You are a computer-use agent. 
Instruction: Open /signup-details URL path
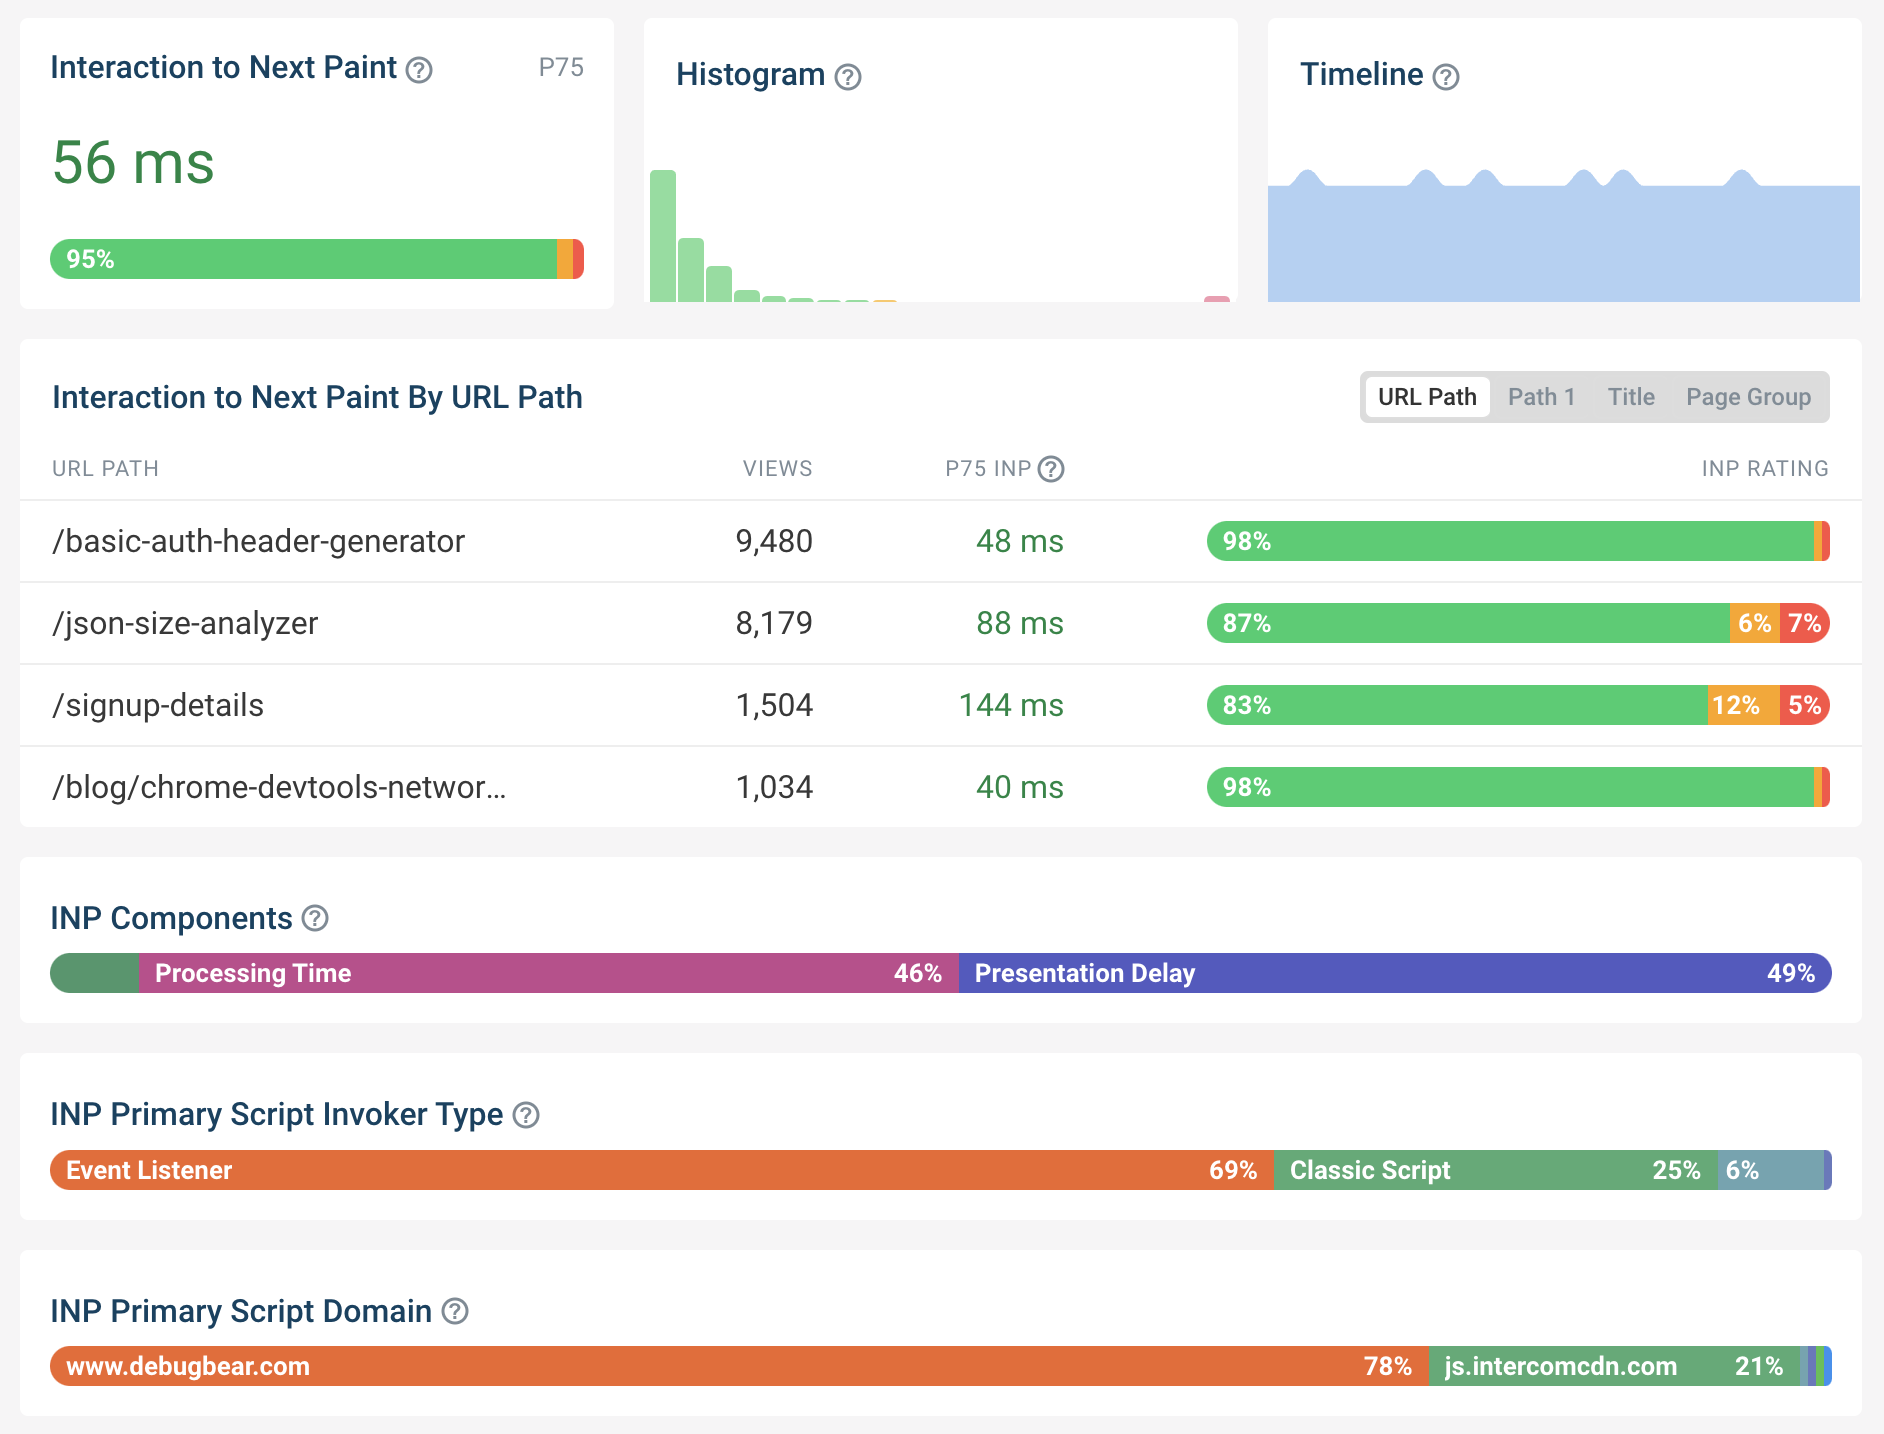point(158,705)
